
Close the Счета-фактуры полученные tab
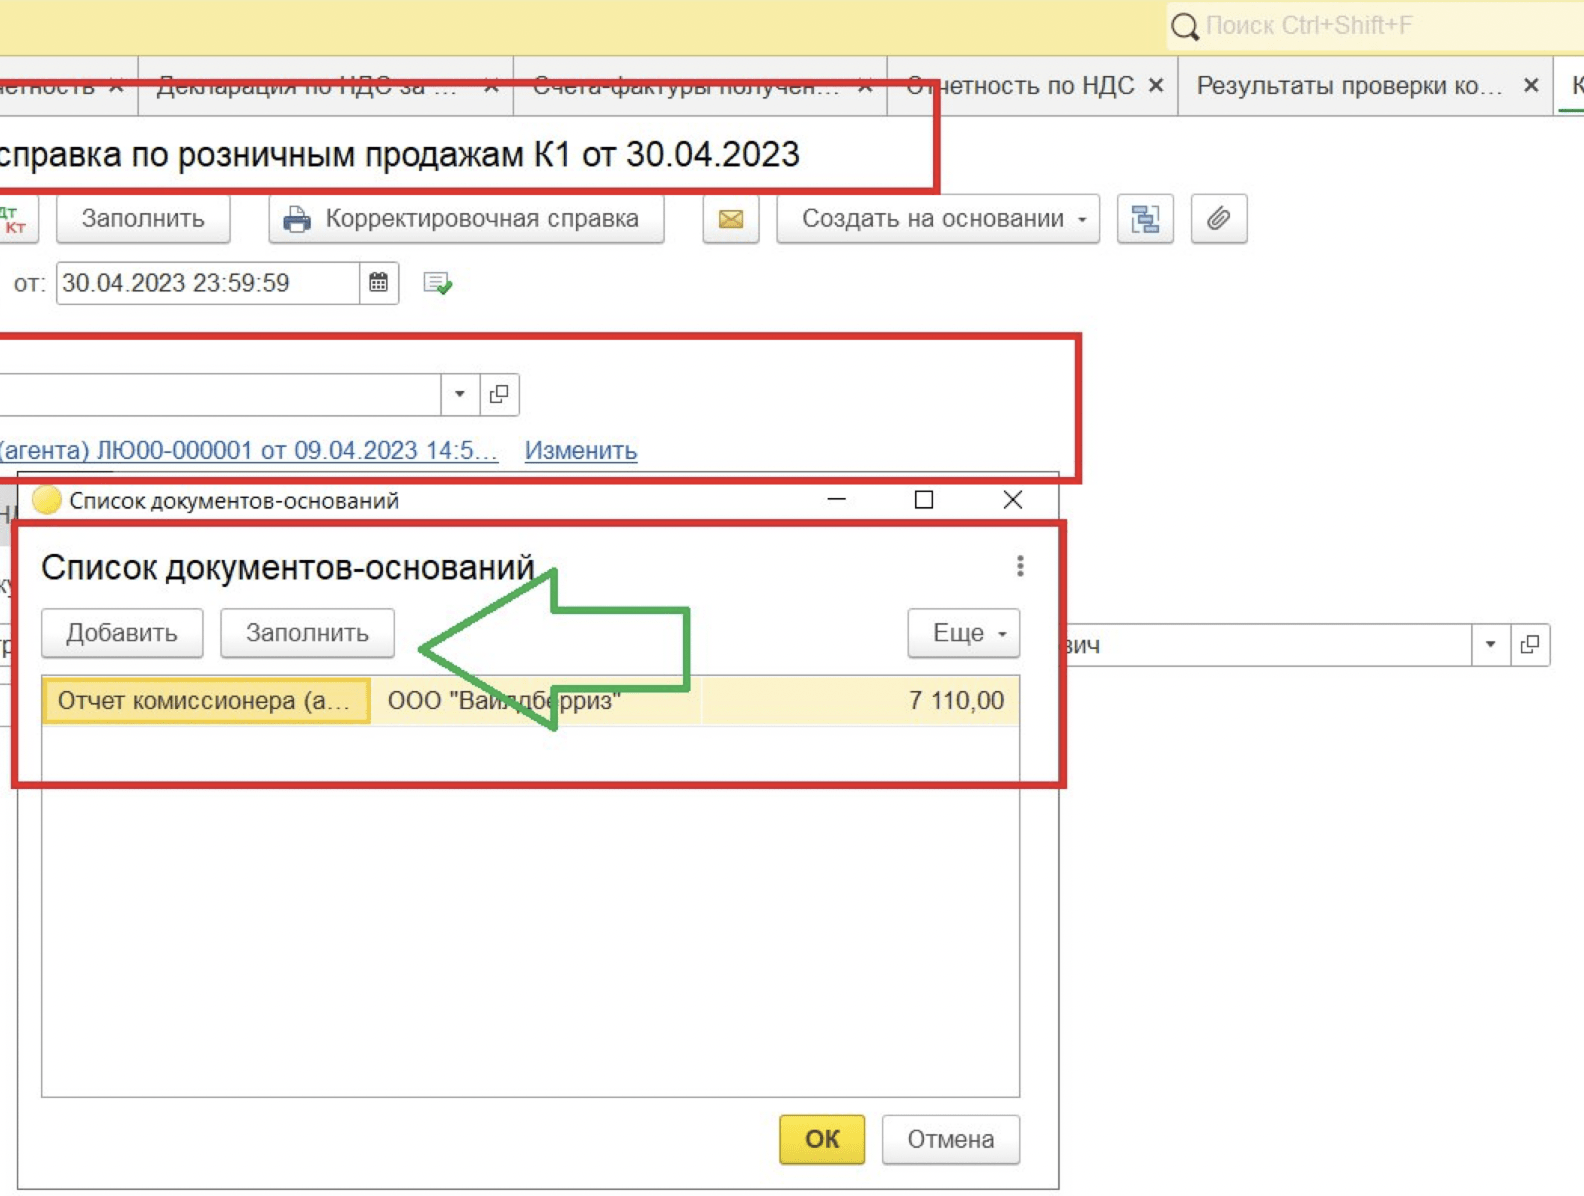click(865, 86)
